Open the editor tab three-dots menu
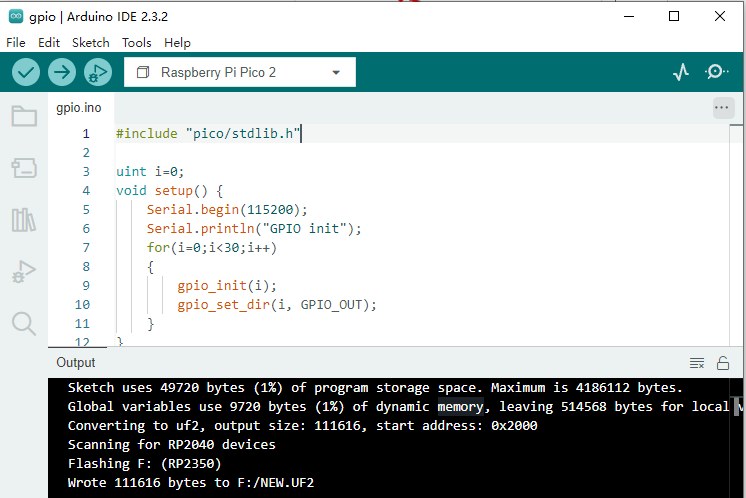The width and height of the screenshot is (746, 498). [x=721, y=107]
